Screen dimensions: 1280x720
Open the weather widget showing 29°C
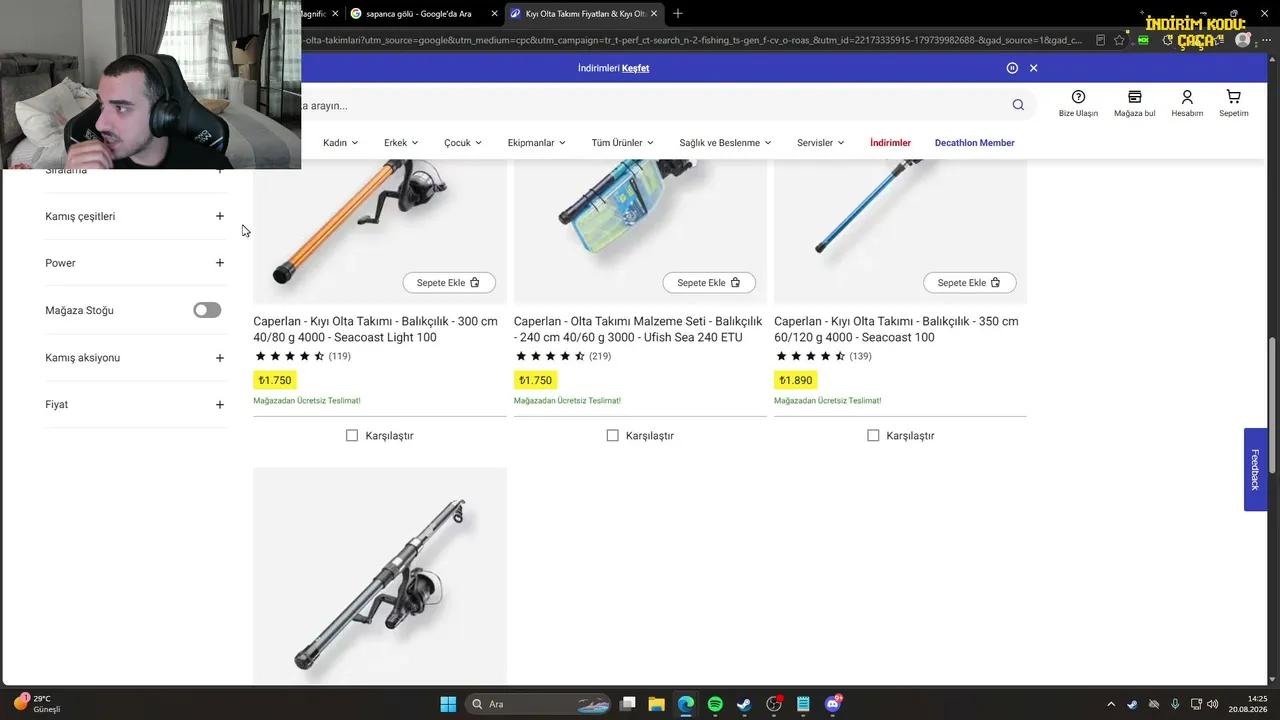tap(37, 704)
